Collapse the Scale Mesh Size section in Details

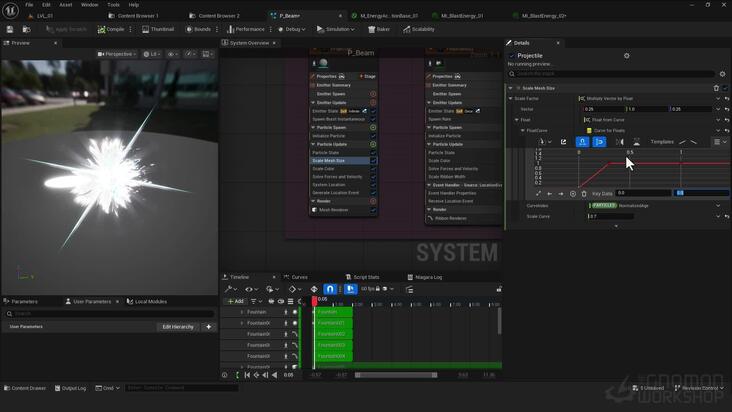(510, 88)
